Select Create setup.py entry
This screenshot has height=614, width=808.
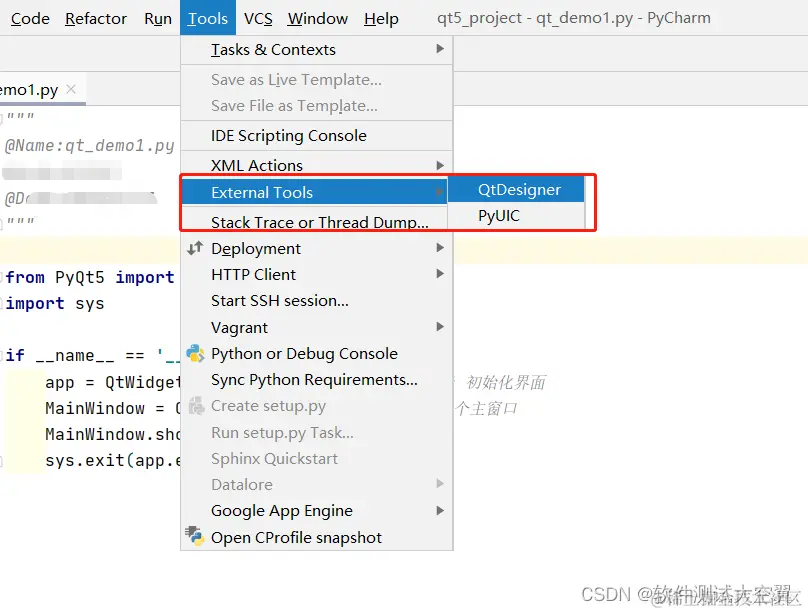316,406
